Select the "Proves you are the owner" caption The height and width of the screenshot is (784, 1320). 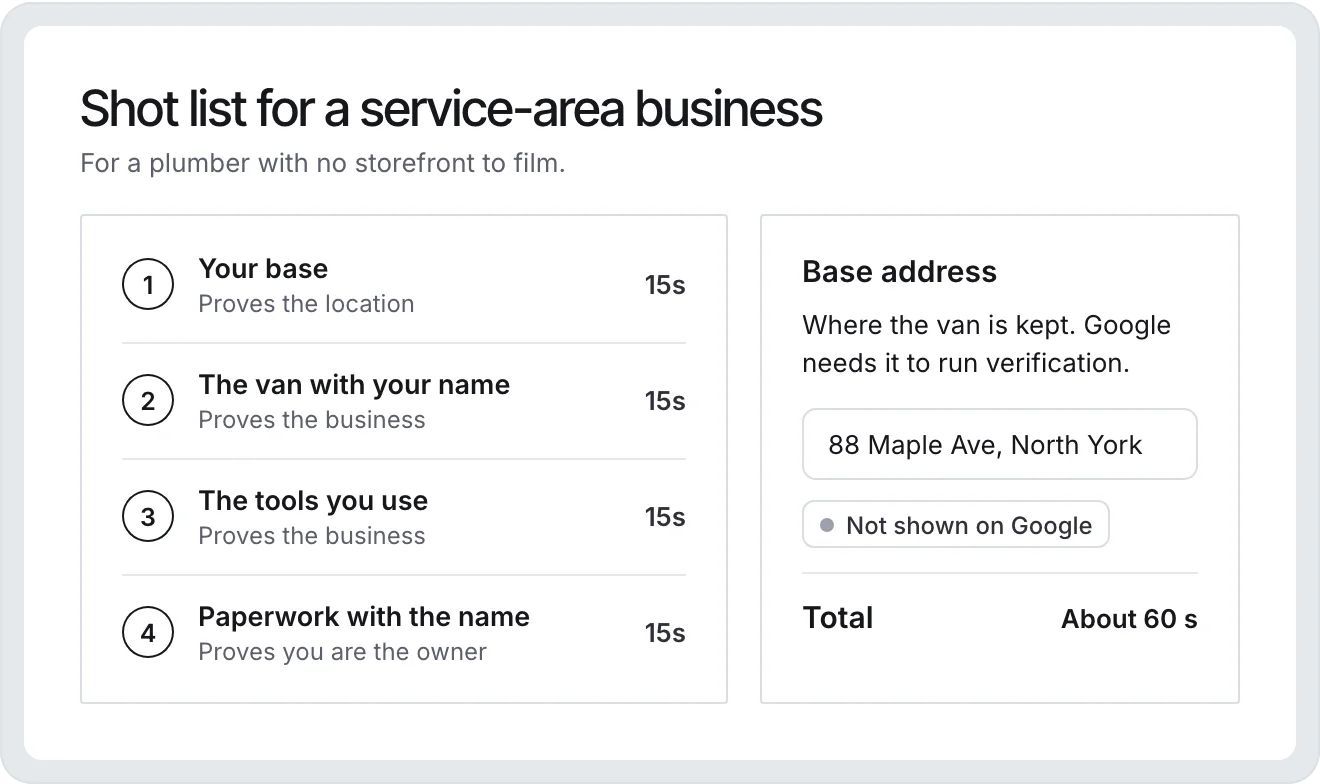pyautogui.click(x=342, y=652)
